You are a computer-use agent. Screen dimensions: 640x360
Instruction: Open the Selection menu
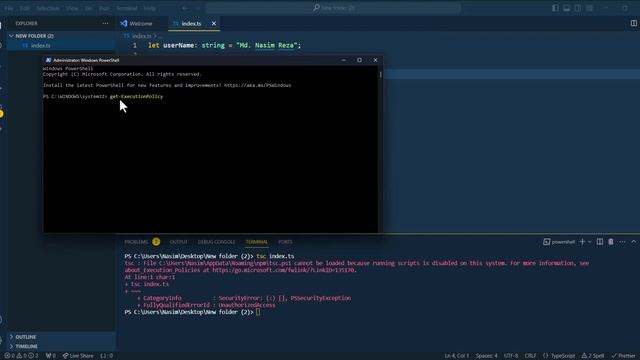(48, 8)
